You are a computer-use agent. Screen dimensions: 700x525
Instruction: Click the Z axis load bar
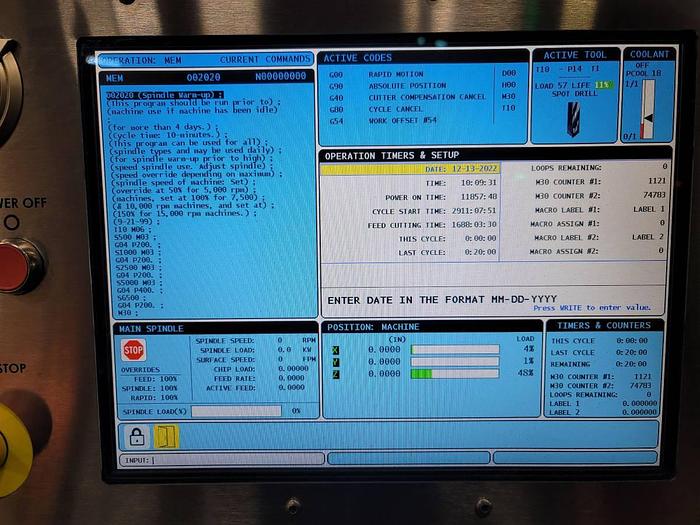(454, 374)
